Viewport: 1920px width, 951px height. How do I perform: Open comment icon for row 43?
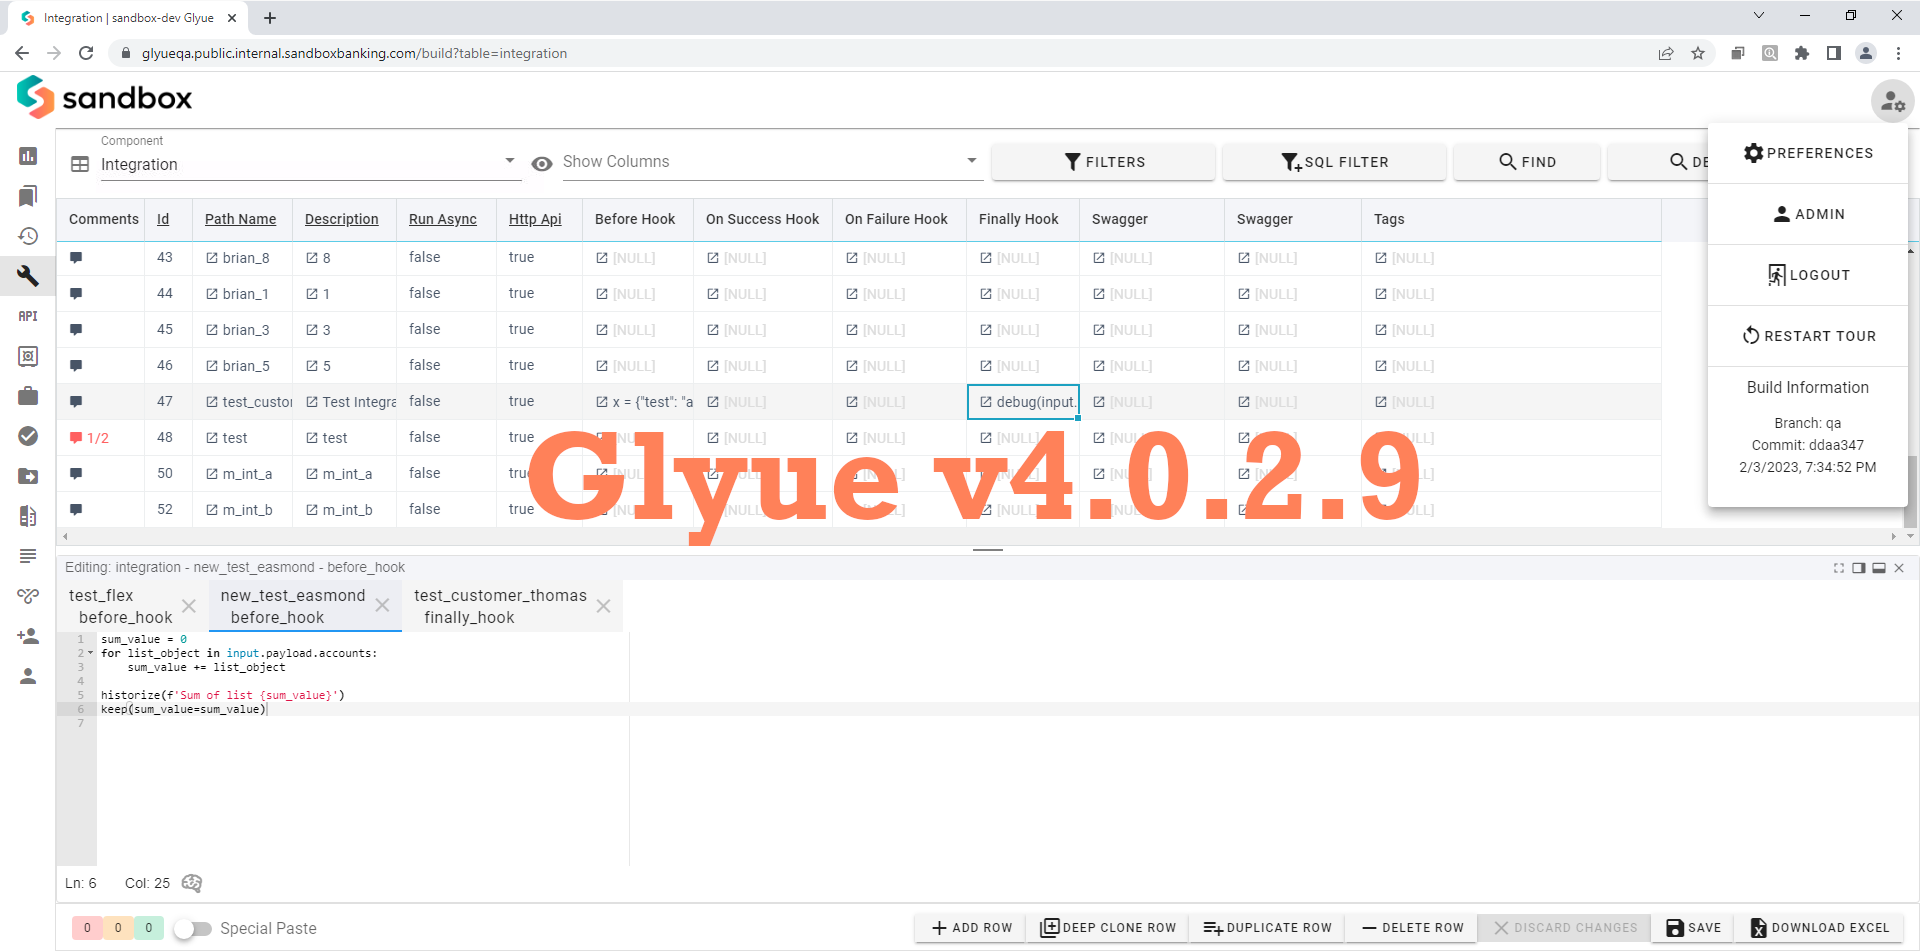(76, 258)
